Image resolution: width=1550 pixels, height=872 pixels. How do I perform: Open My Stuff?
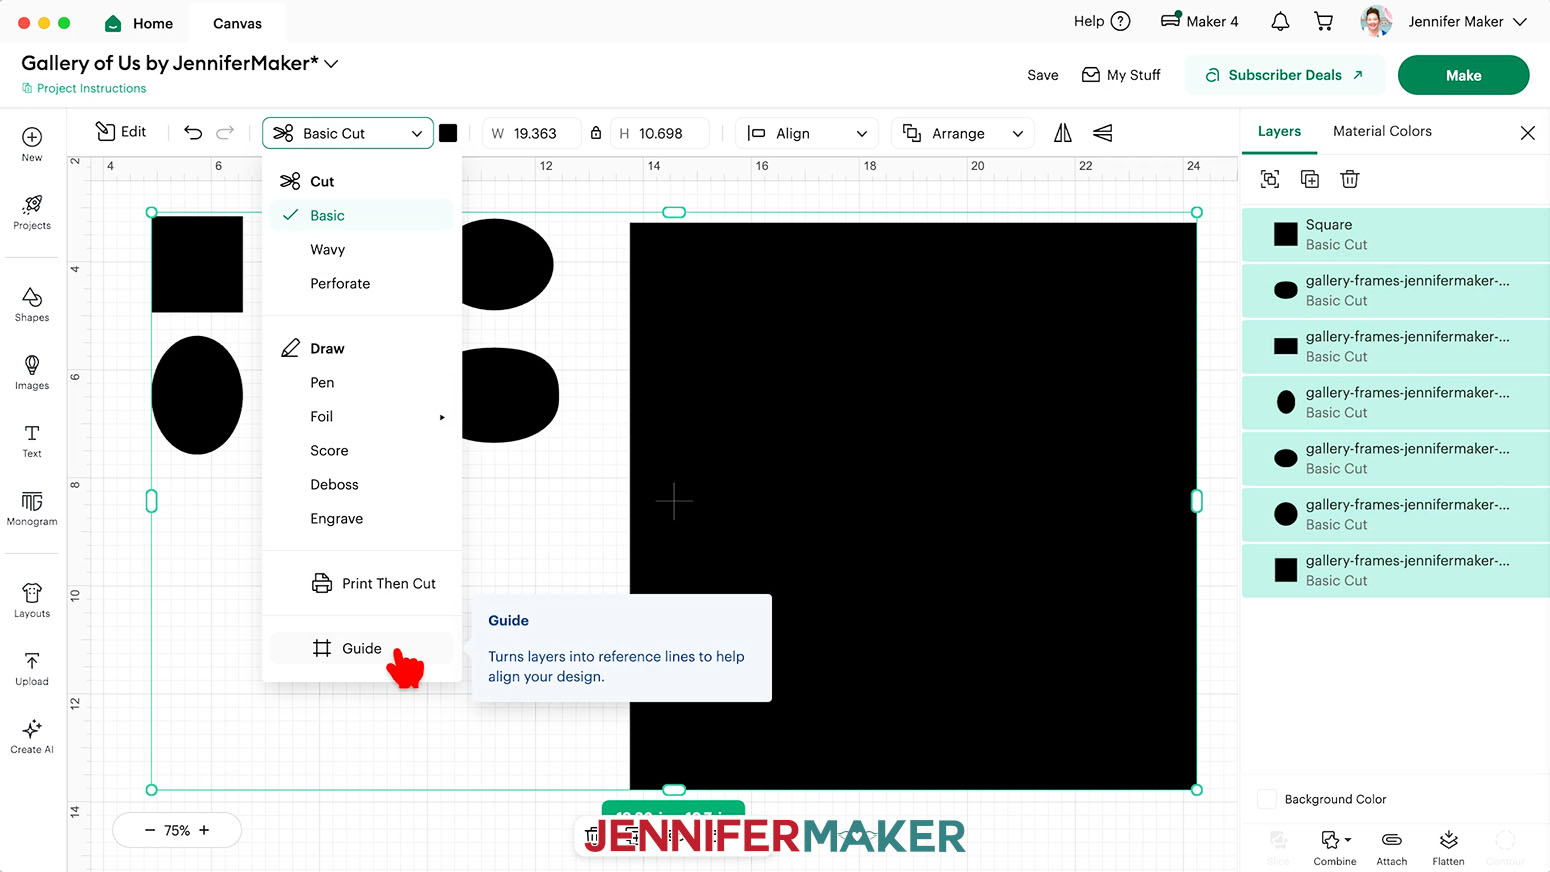pos(1121,75)
